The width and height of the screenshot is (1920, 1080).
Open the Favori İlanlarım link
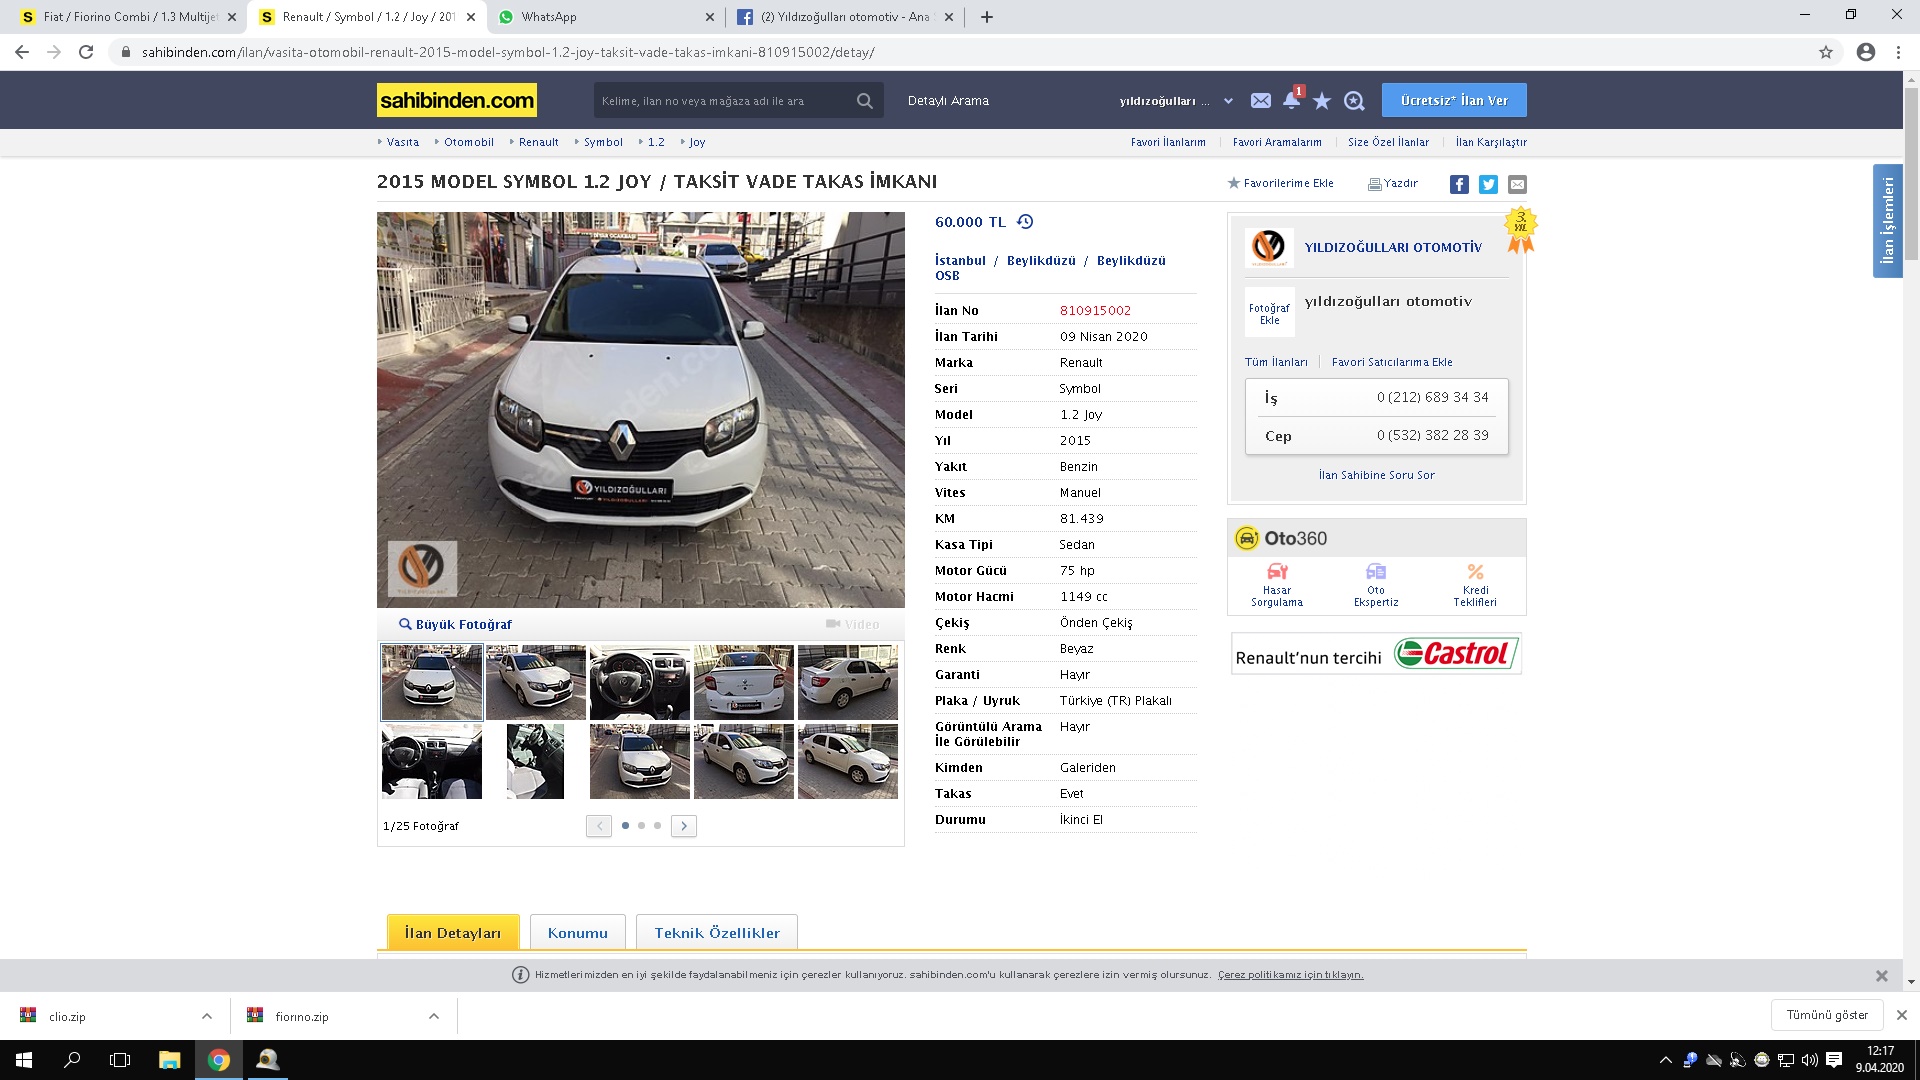(x=1168, y=142)
